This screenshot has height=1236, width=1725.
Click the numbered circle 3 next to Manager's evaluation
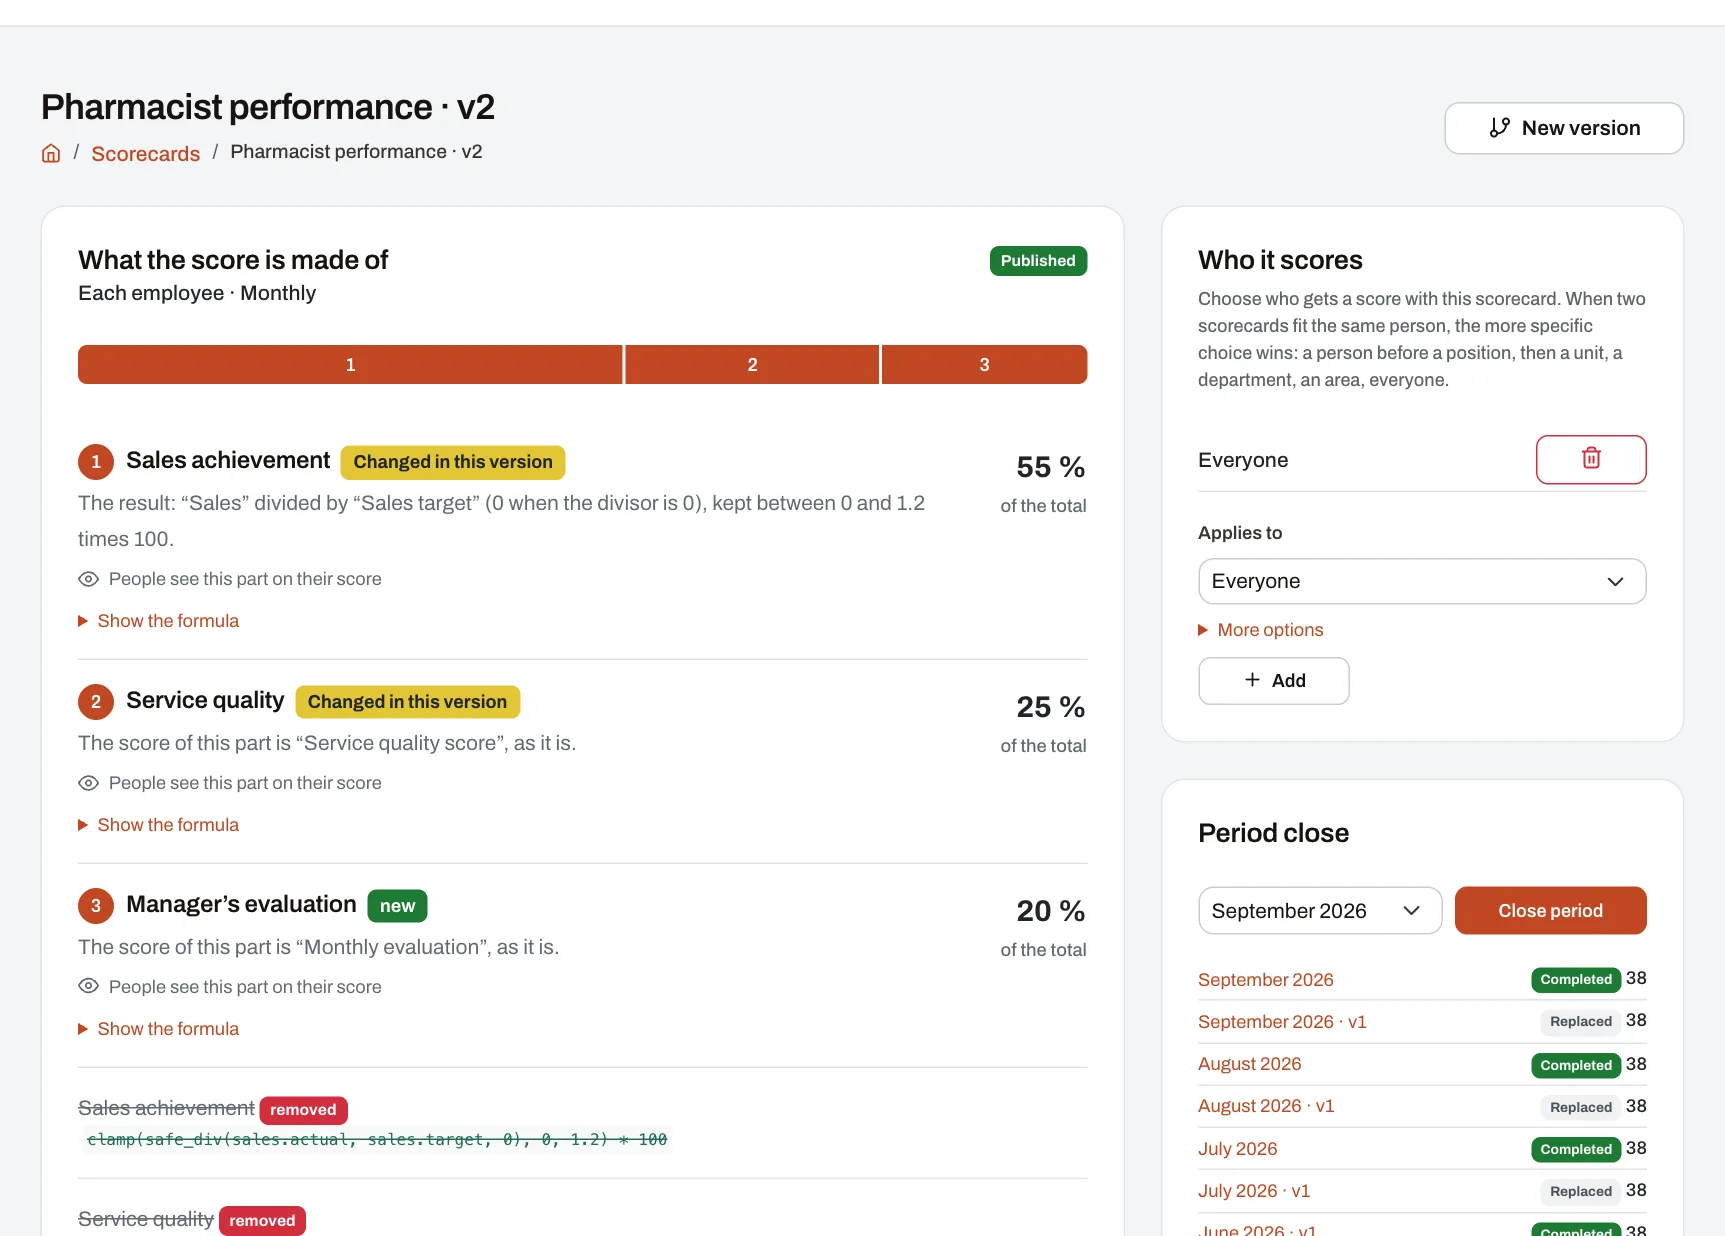96,905
